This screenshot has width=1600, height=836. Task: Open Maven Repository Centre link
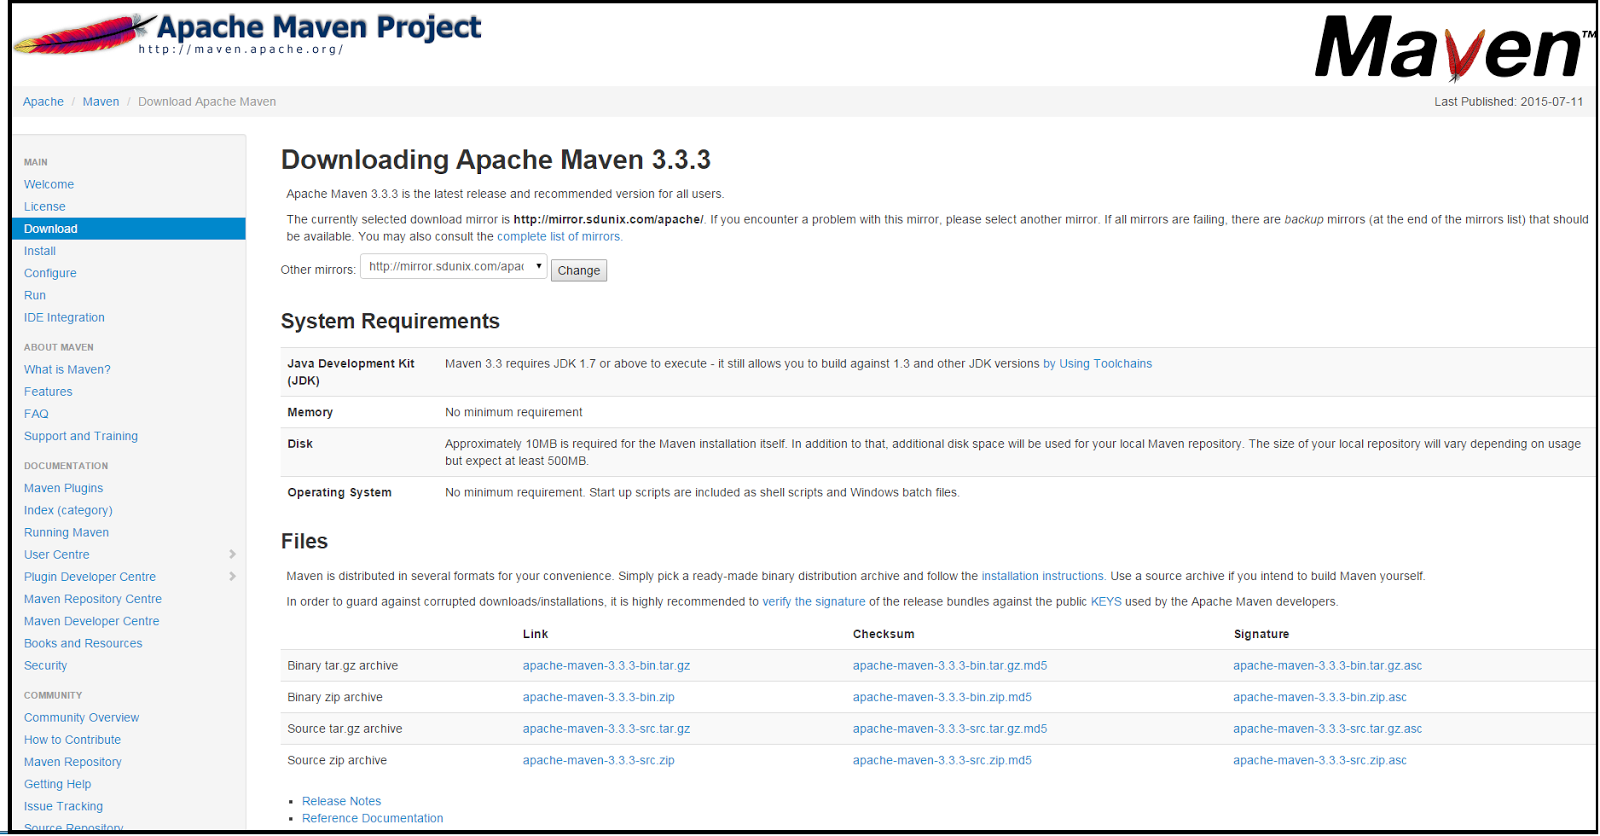93,599
